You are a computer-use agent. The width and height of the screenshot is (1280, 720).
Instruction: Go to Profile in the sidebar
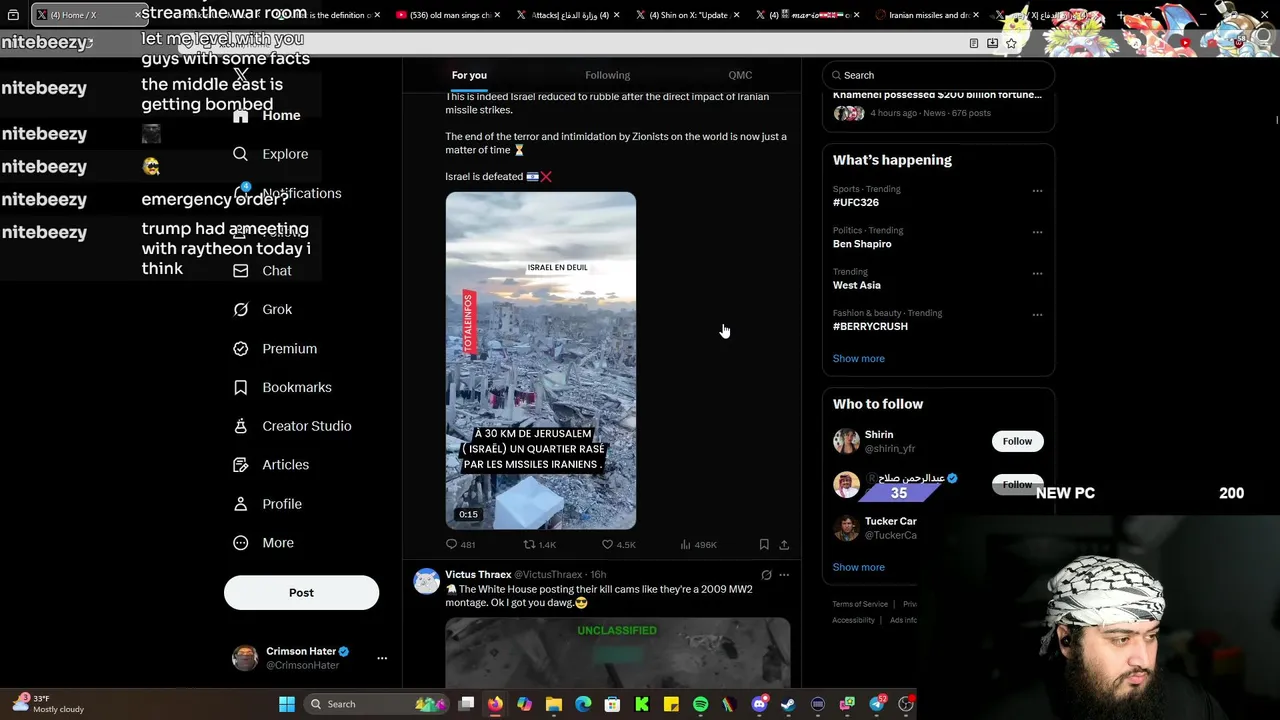267,504
